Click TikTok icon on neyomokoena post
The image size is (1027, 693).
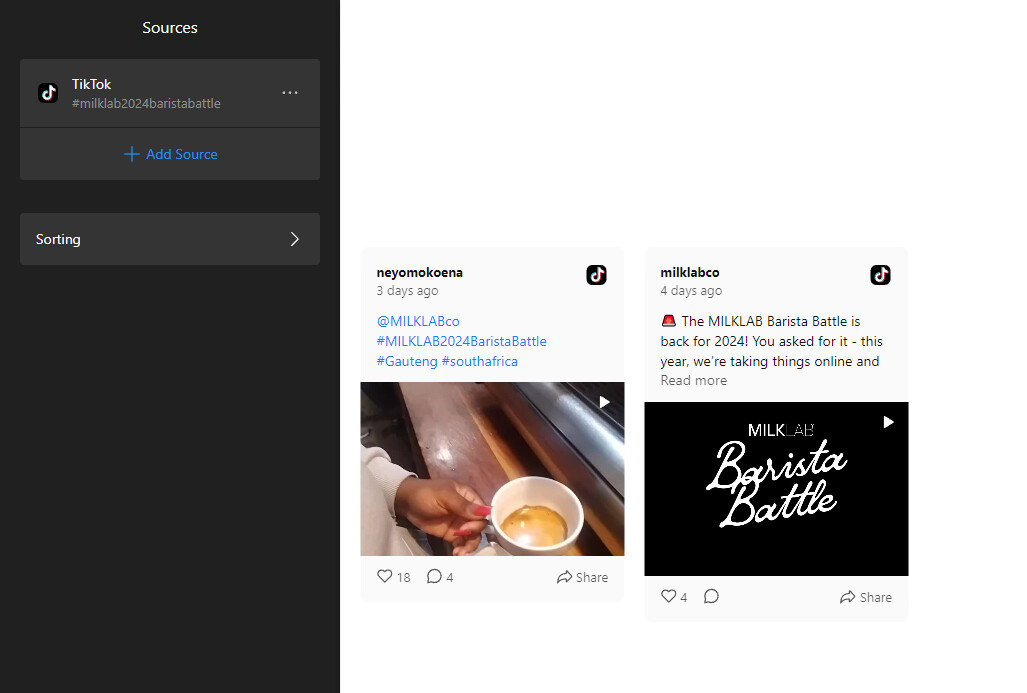click(596, 274)
